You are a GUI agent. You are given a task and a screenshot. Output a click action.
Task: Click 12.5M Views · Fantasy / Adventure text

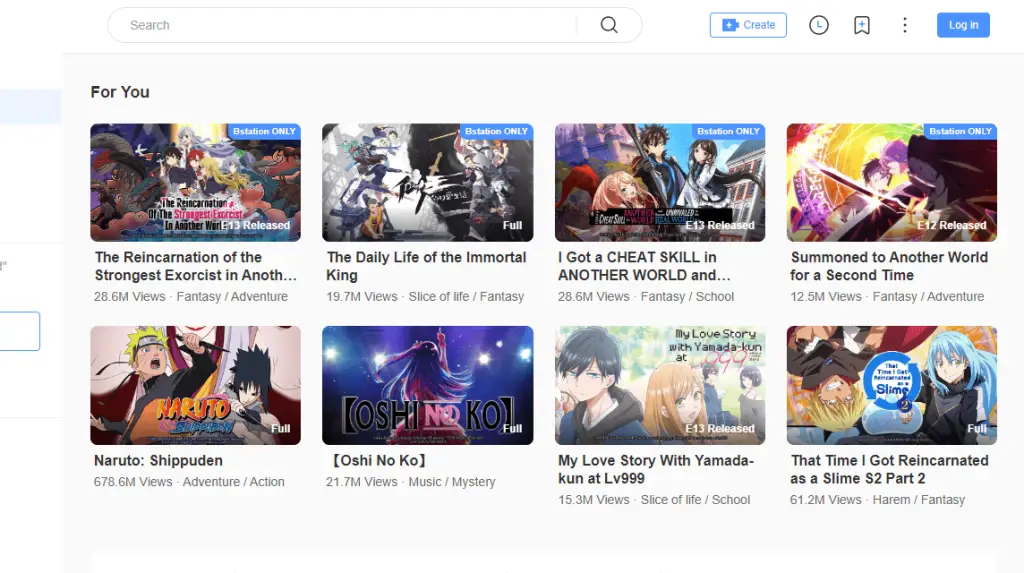click(x=887, y=297)
